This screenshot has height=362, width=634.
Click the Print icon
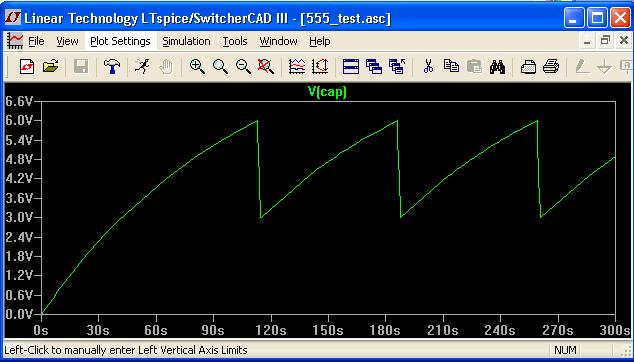[551, 66]
